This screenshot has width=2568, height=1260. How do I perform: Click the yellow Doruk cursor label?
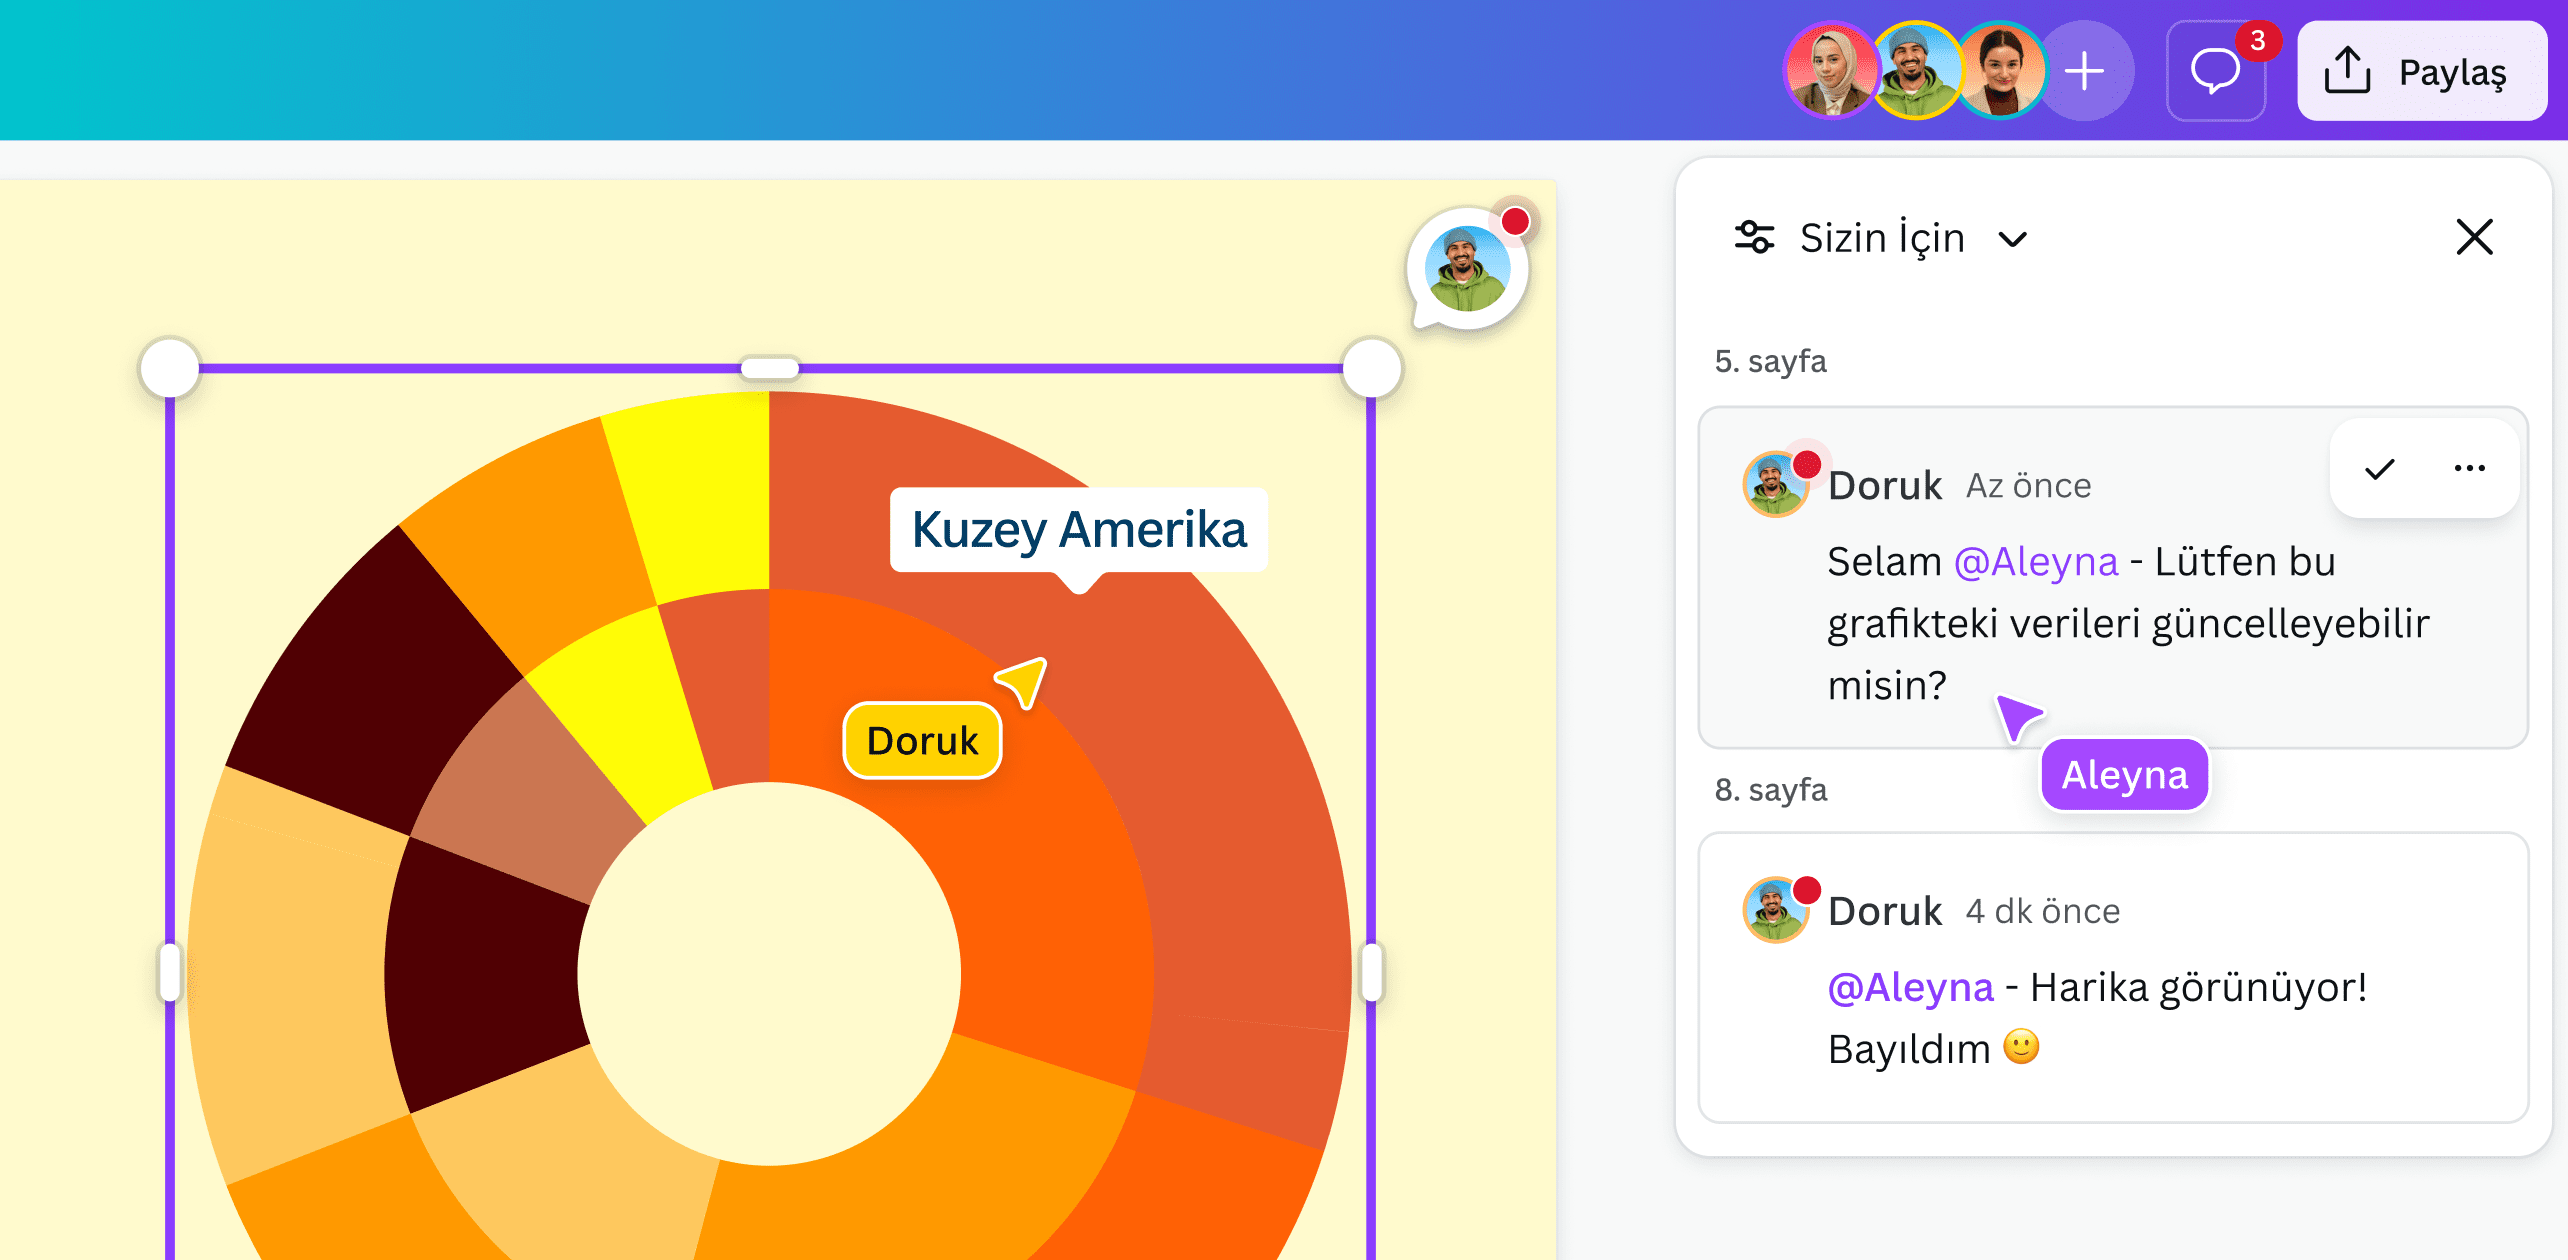[922, 740]
